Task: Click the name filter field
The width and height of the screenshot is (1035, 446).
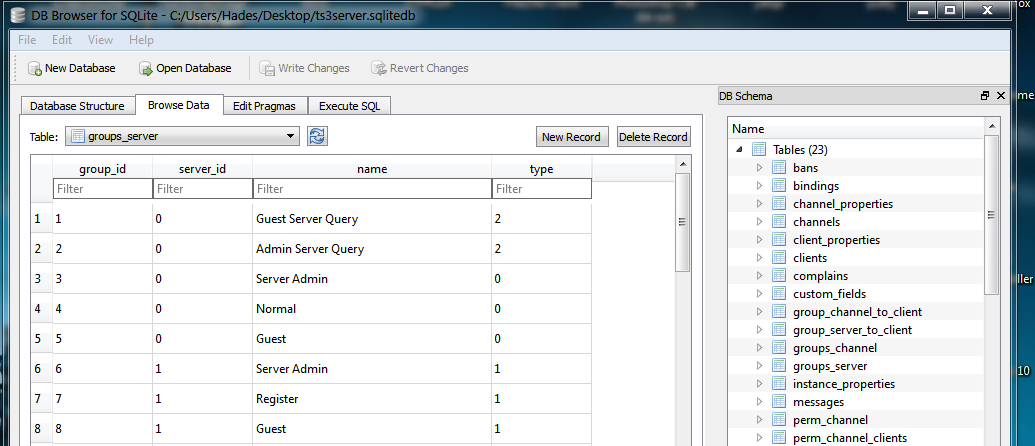Action: pyautogui.click(x=372, y=189)
